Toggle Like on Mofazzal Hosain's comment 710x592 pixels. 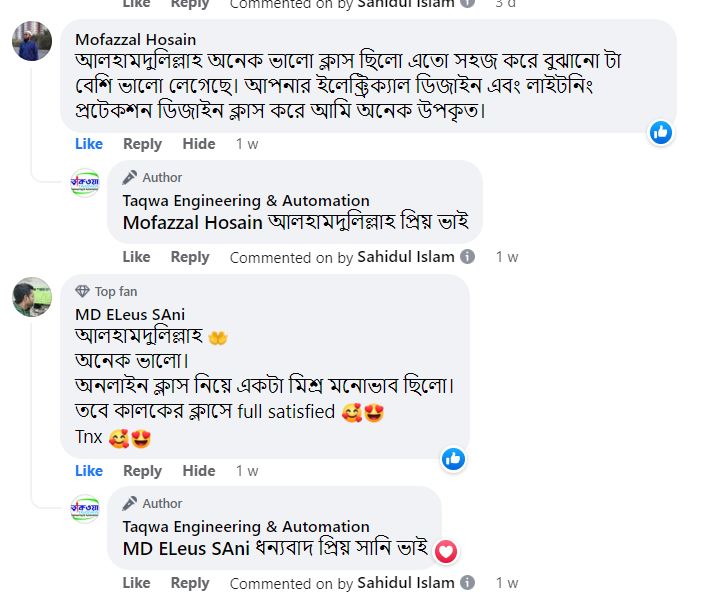click(x=89, y=144)
